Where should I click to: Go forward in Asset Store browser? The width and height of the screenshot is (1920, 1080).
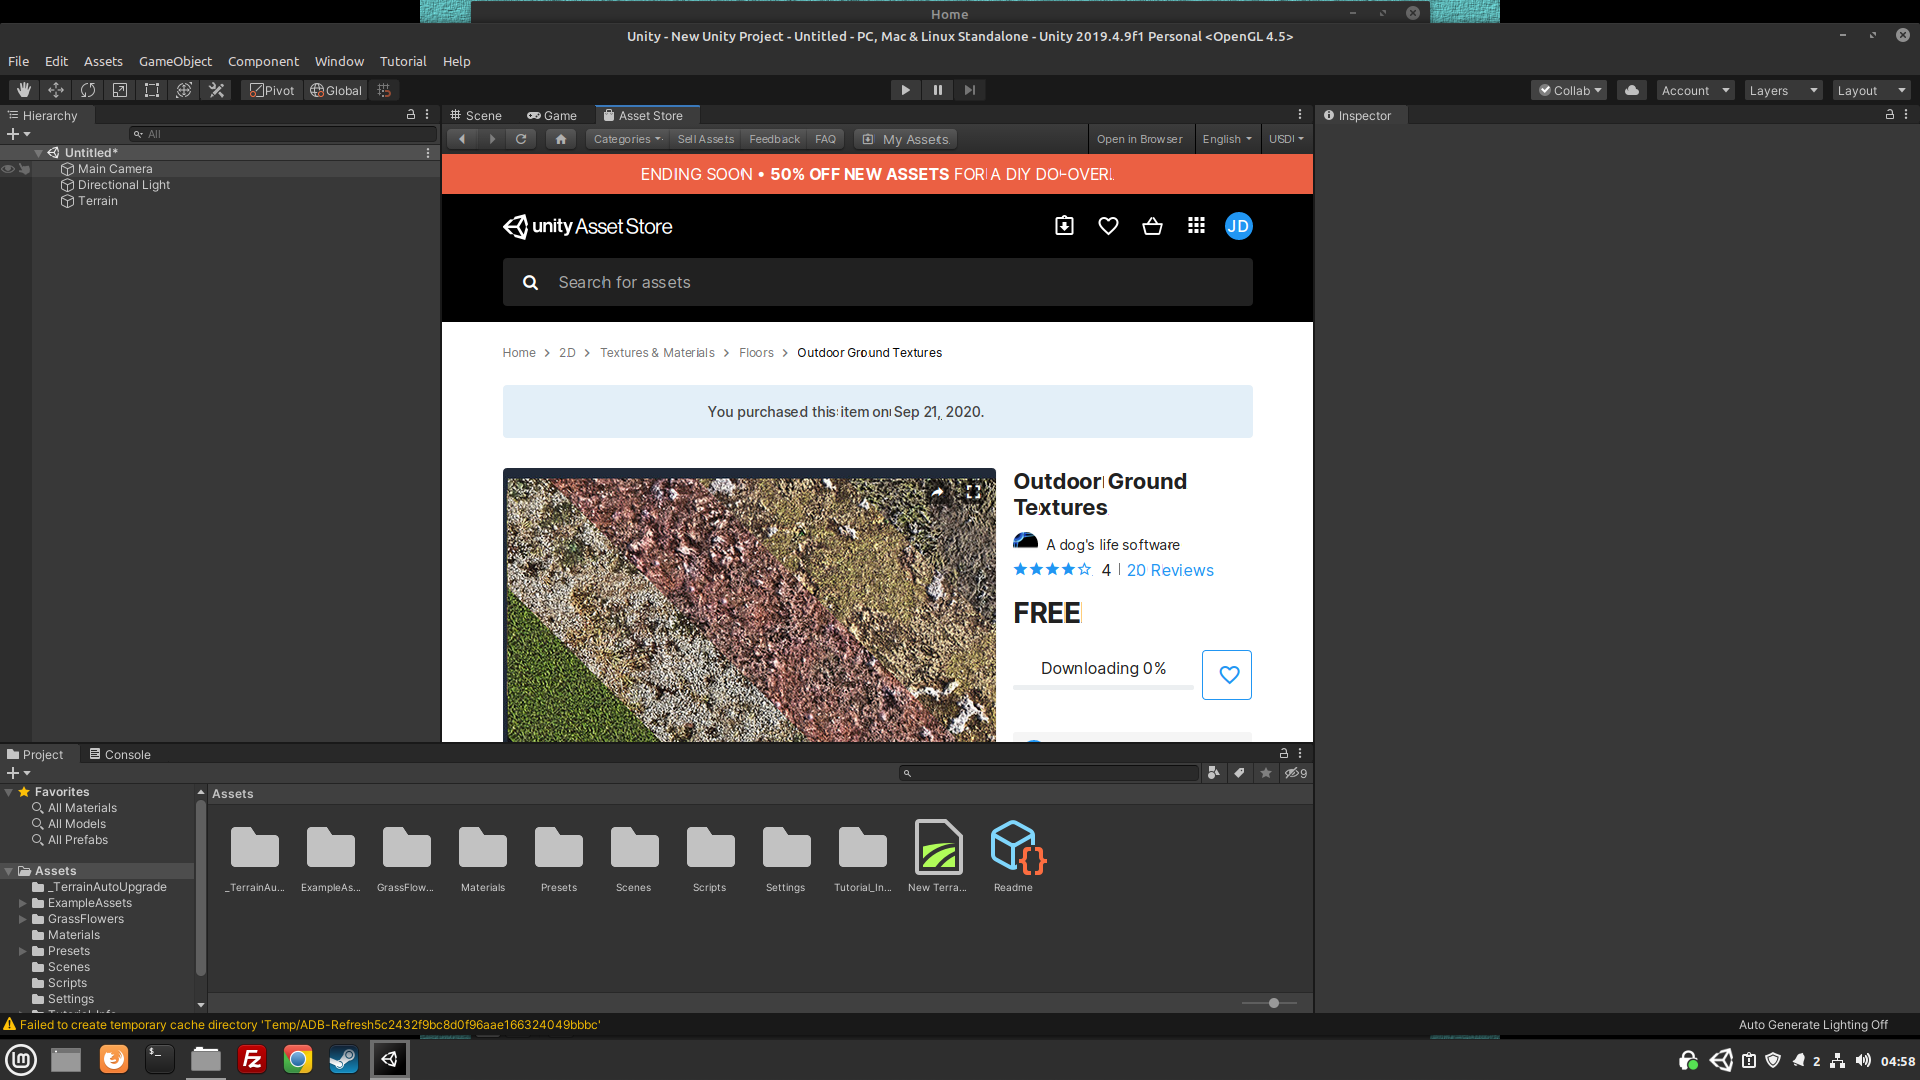pos(492,139)
